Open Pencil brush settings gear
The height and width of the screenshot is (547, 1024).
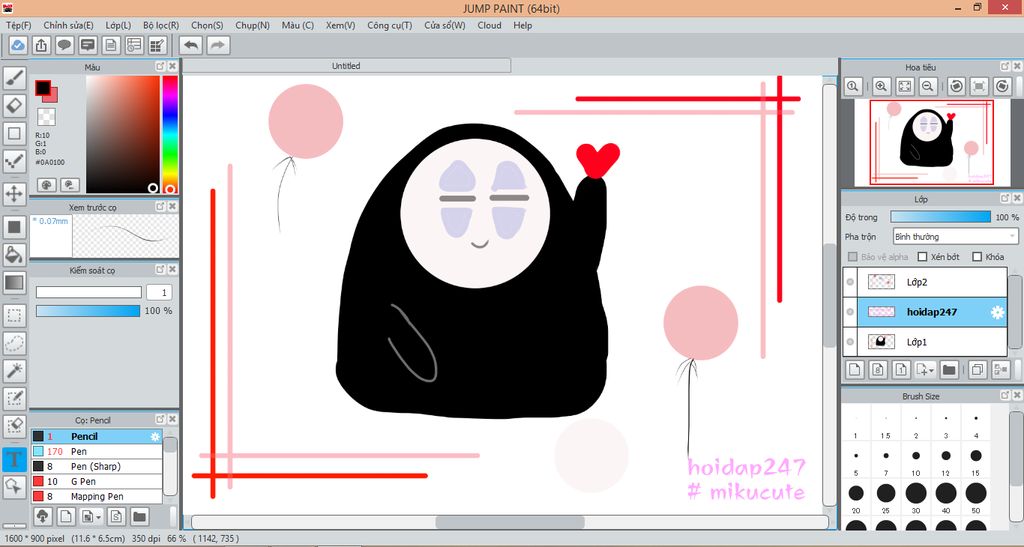click(155, 437)
